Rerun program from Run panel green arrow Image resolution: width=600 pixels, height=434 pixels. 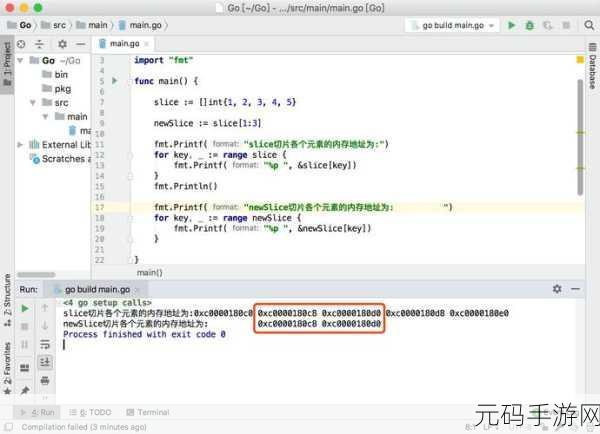(25, 308)
